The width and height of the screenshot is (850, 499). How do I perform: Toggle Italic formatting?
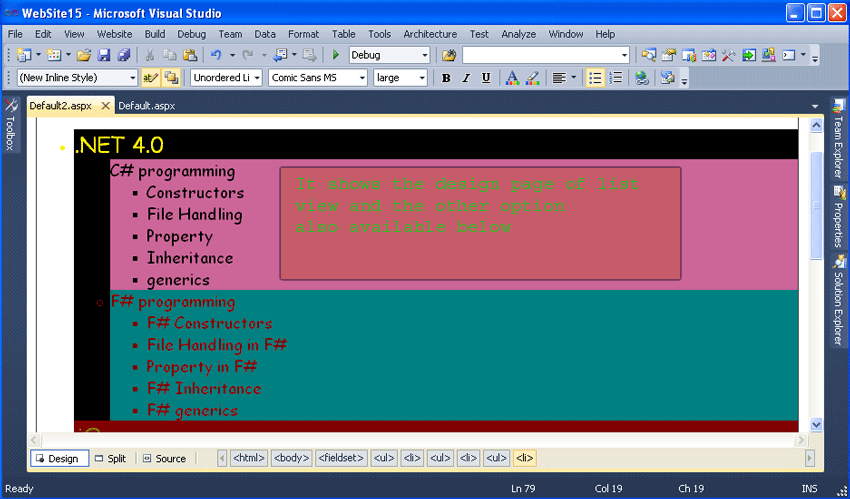[466, 78]
